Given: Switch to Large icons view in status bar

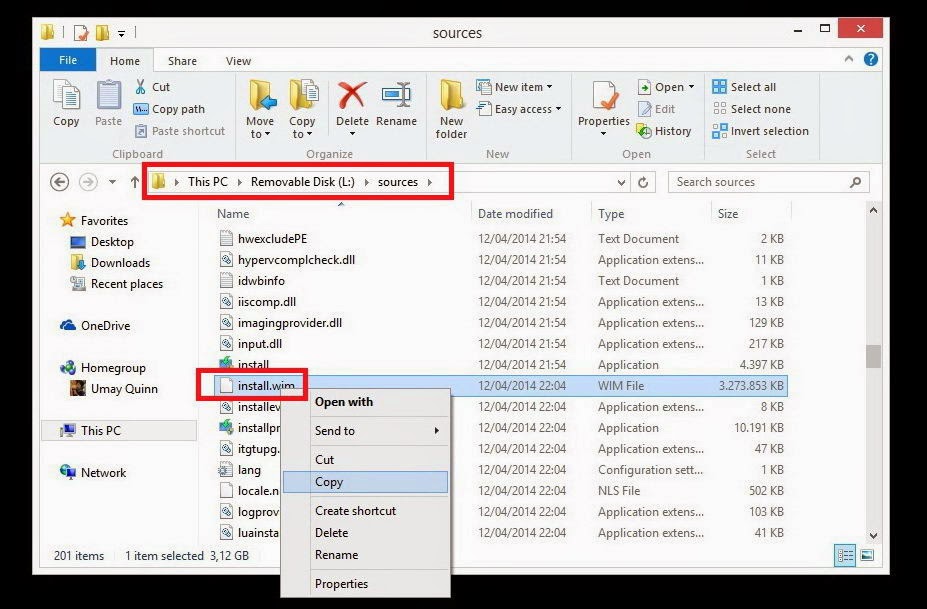Looking at the screenshot, I should pyautogui.click(x=867, y=555).
